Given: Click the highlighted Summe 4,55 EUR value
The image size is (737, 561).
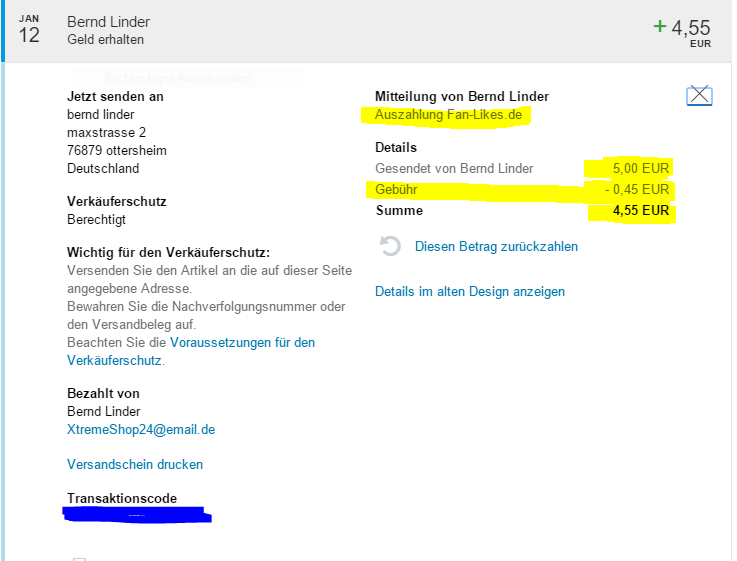Looking at the screenshot, I should click(640, 212).
